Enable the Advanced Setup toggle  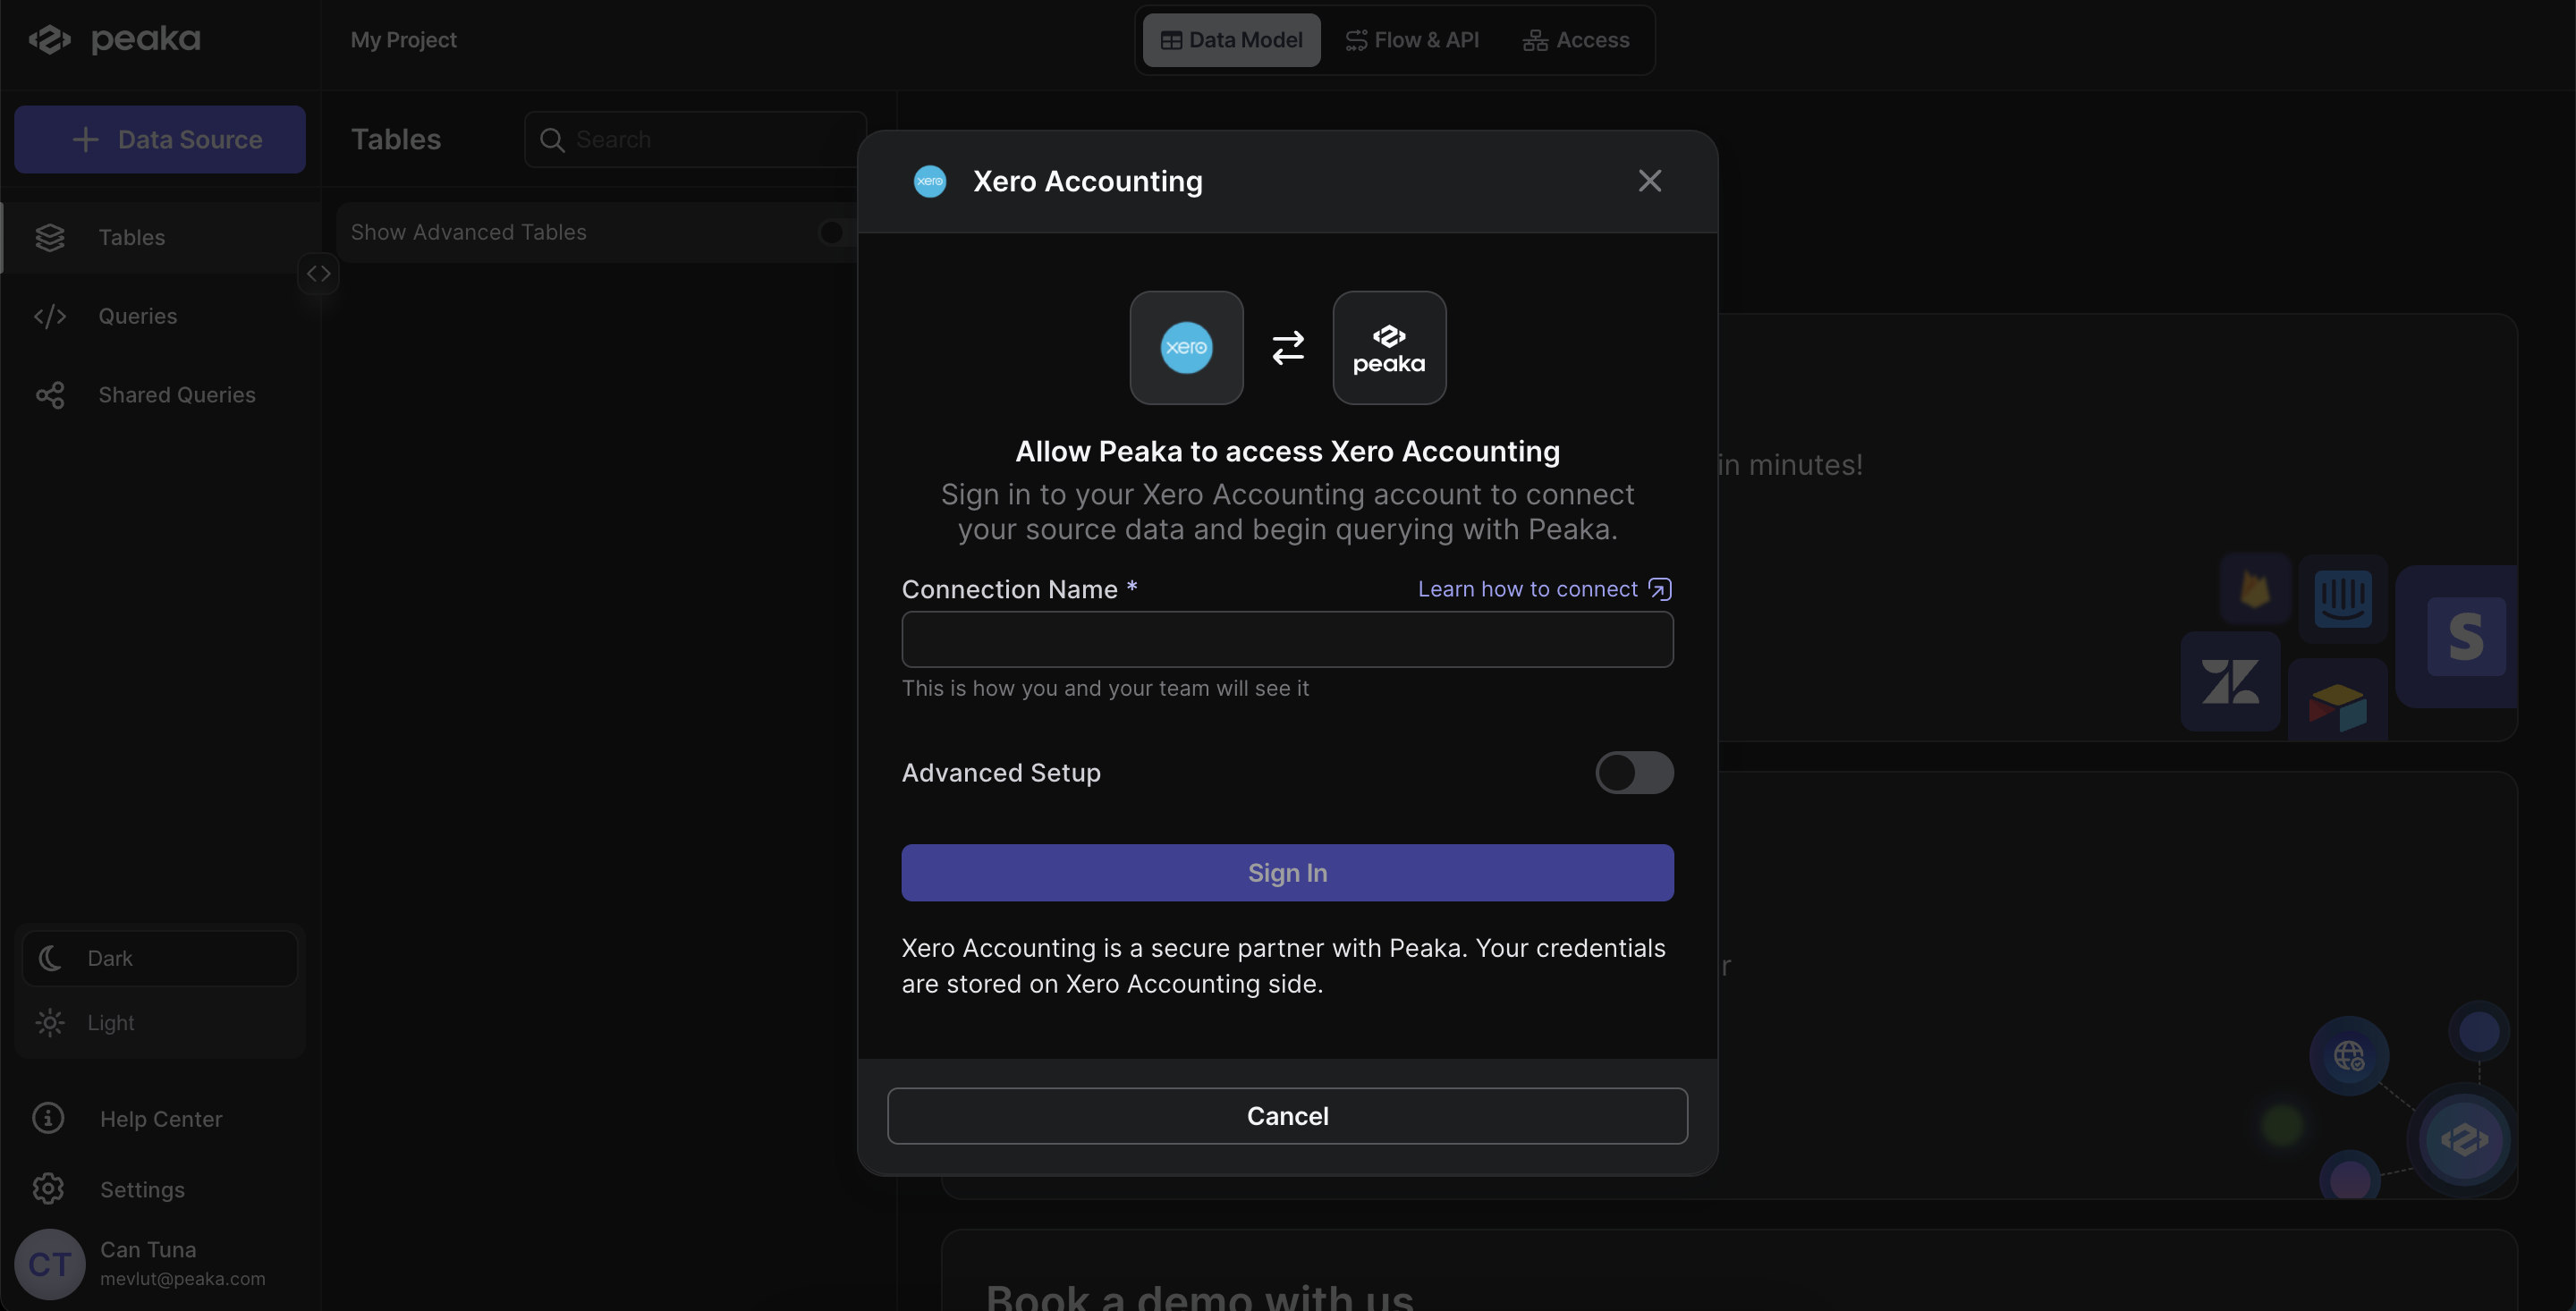1634,772
